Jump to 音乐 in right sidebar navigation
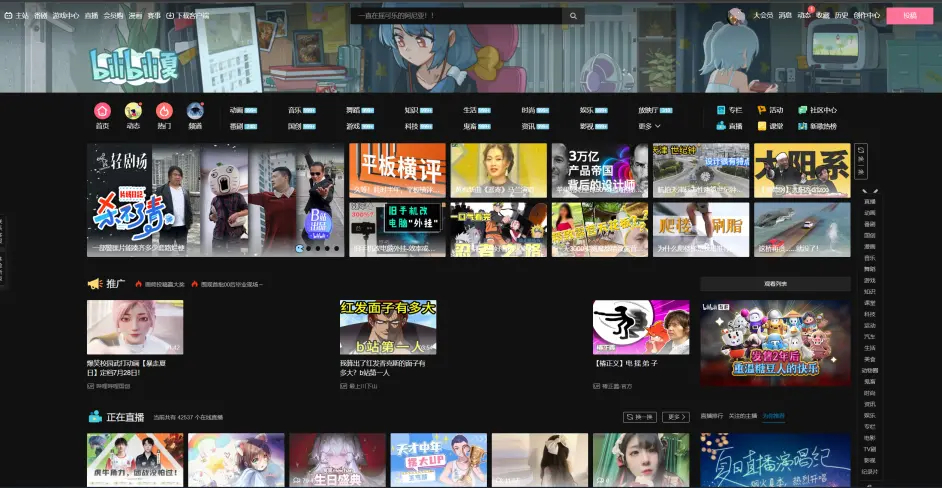This screenshot has height=488, width=942. (x=870, y=257)
